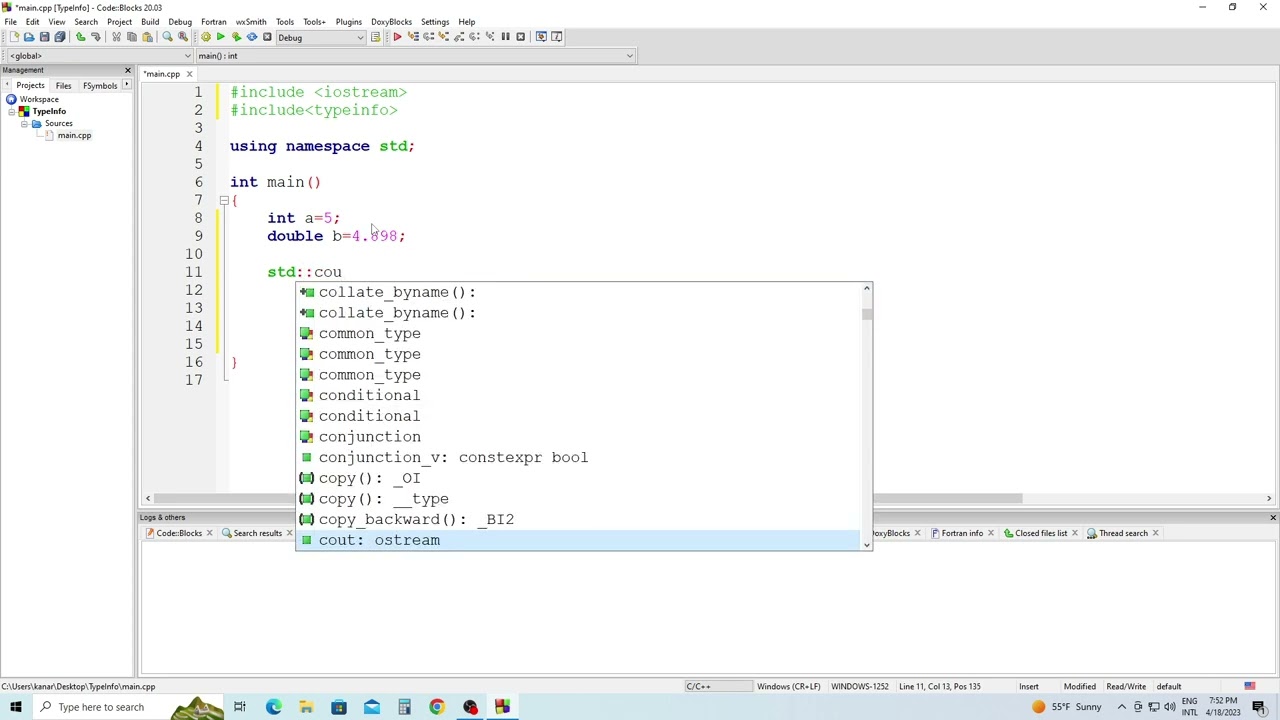Click the Undo arrow icon
The width and height of the screenshot is (1280, 720).
point(80,37)
